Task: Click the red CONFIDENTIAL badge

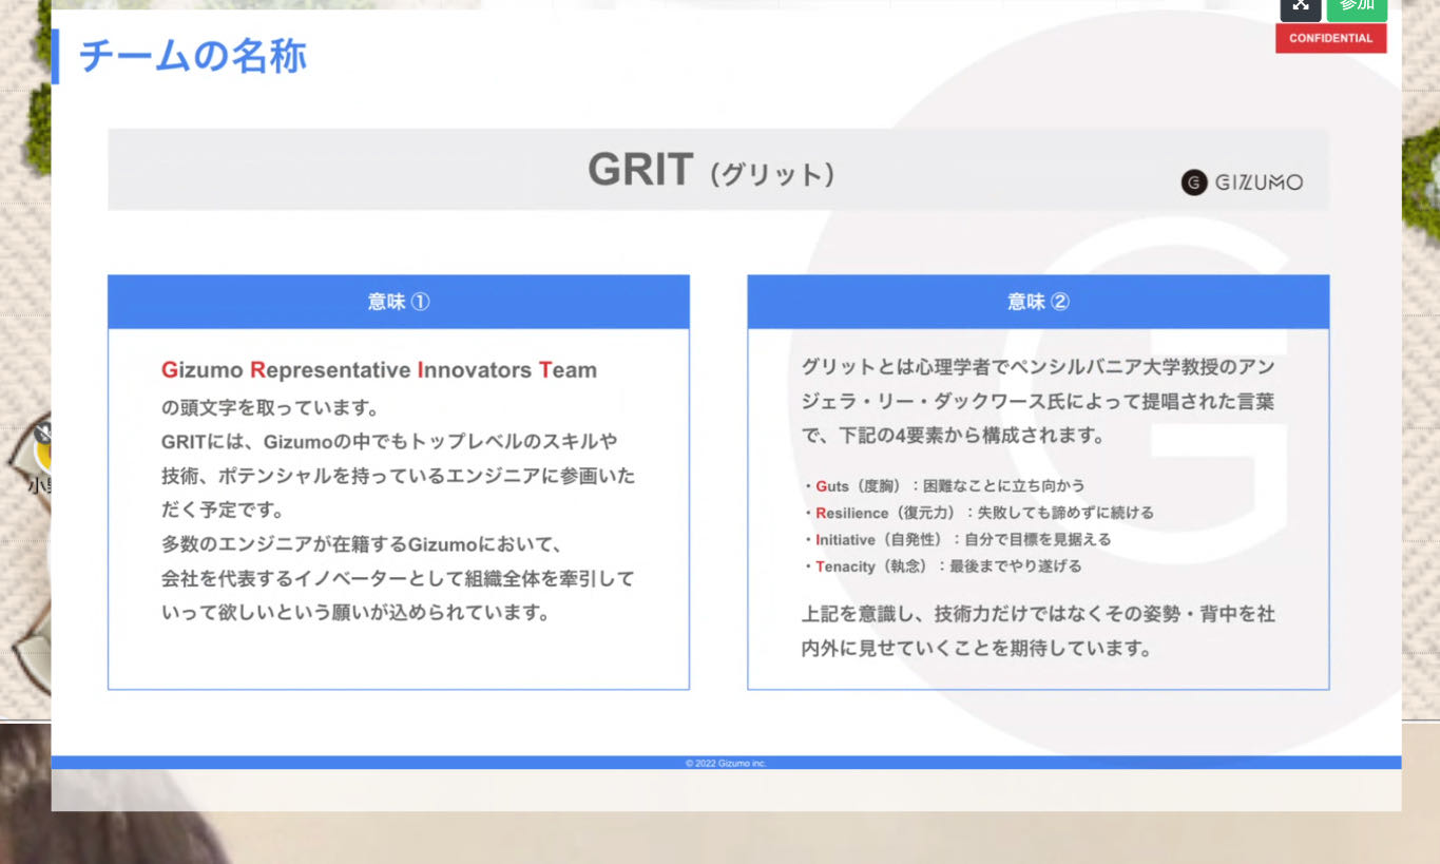Action: click(1331, 38)
